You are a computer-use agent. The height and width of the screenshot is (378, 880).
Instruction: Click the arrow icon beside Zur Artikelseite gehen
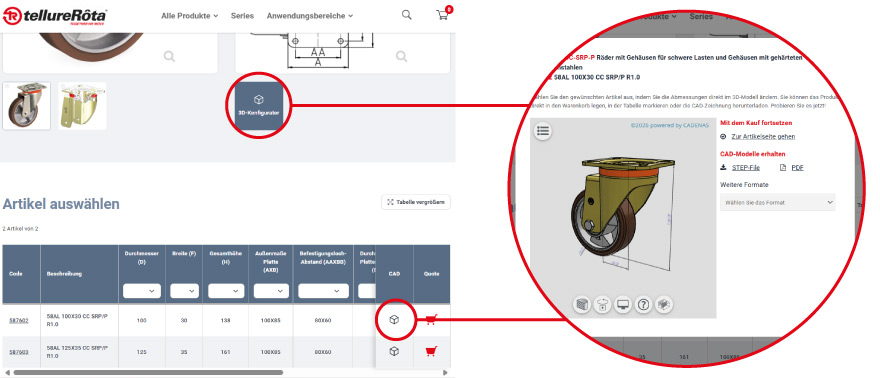click(723, 136)
